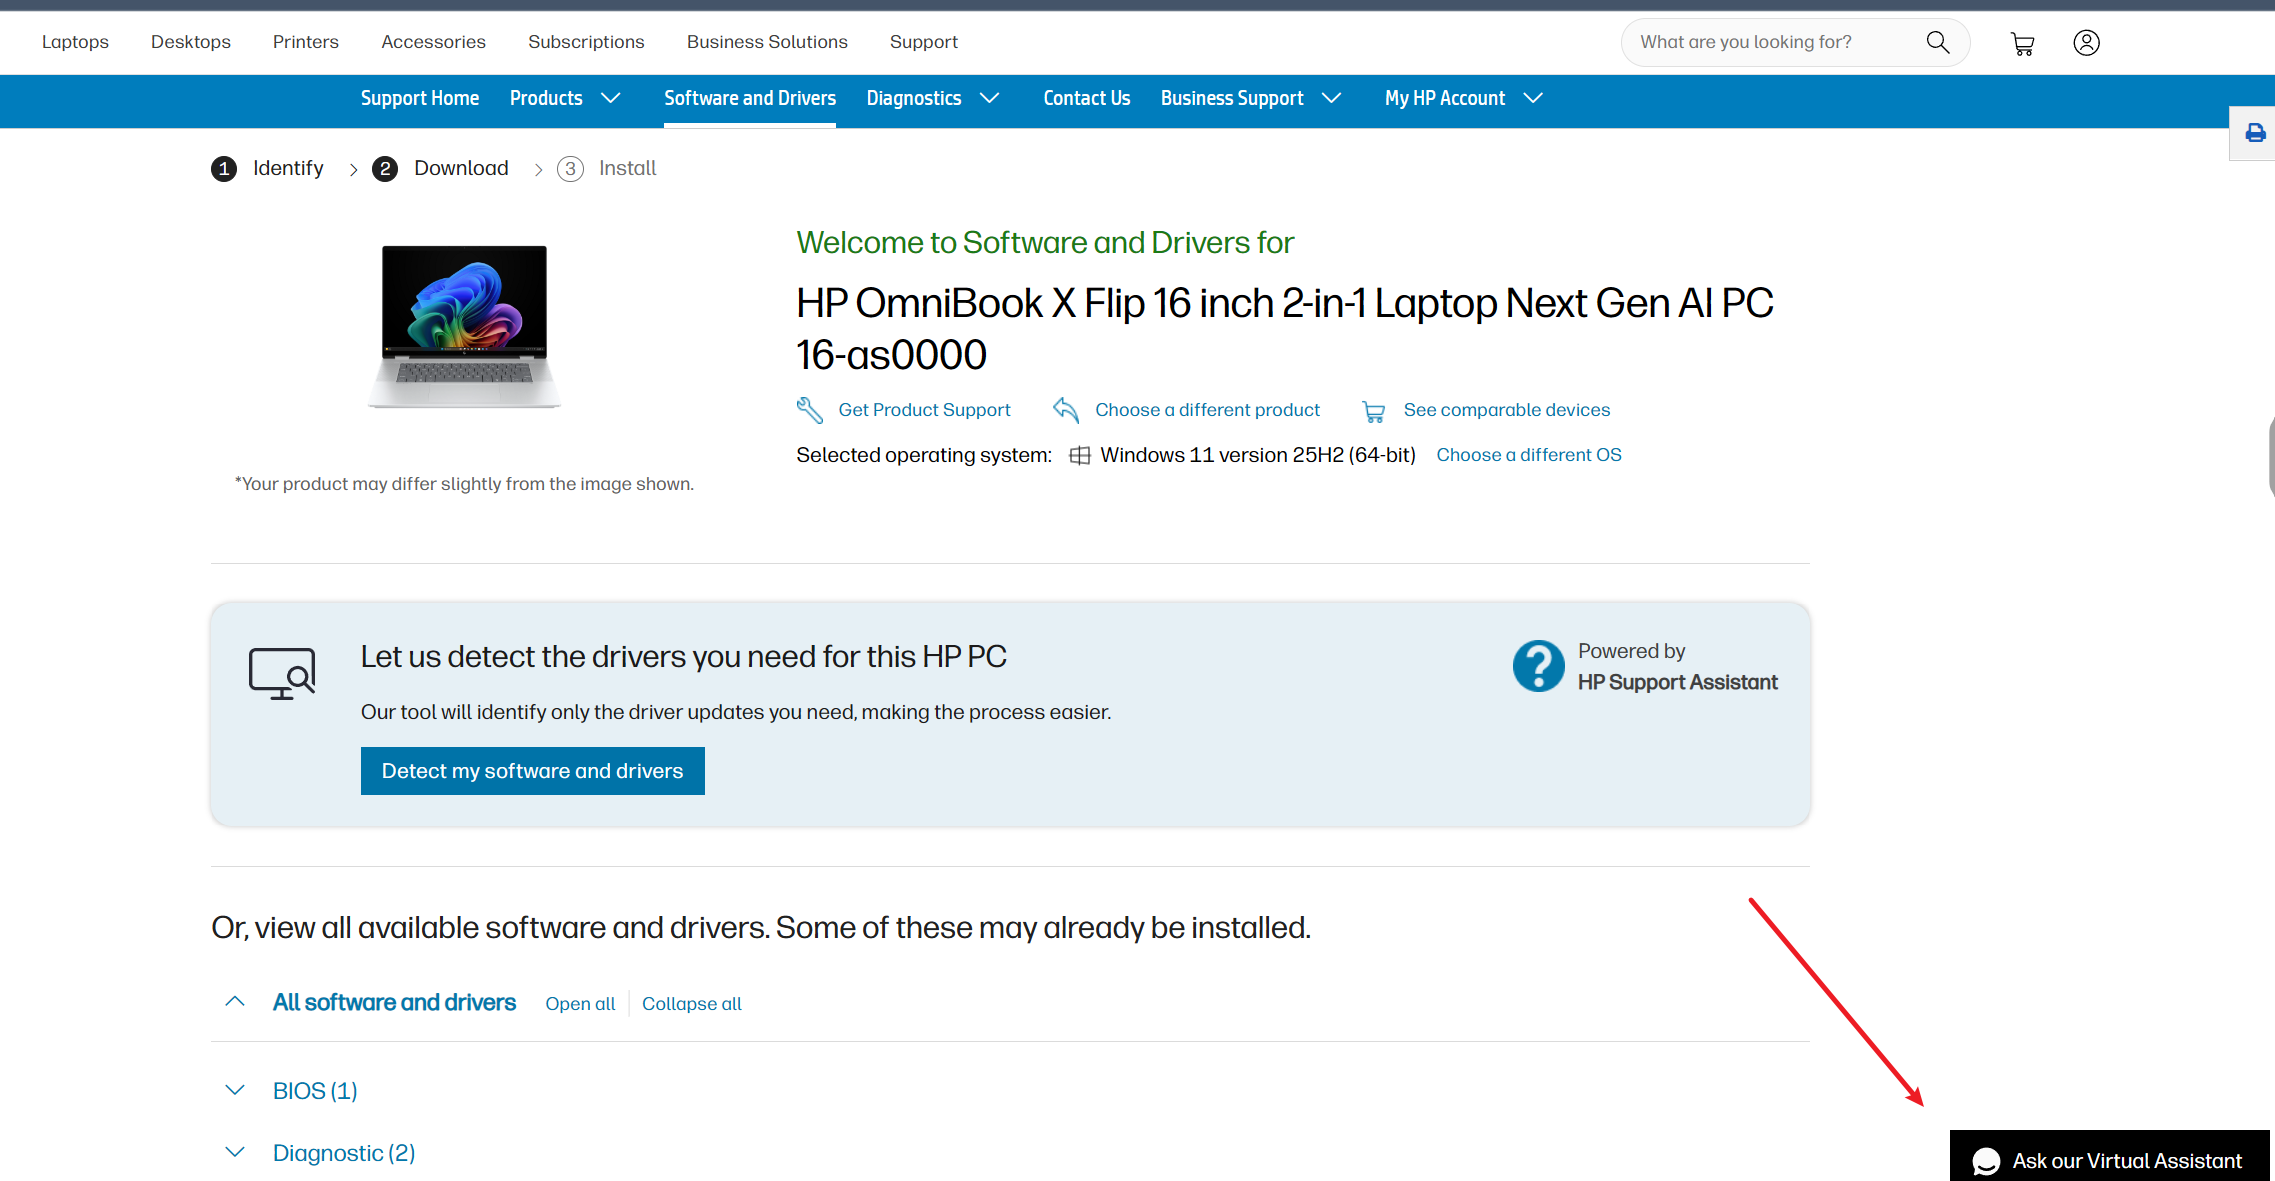This screenshot has height=1181, width=2275.
Task: Click the Powered by HP Support Assistant text
Action: [1678, 666]
